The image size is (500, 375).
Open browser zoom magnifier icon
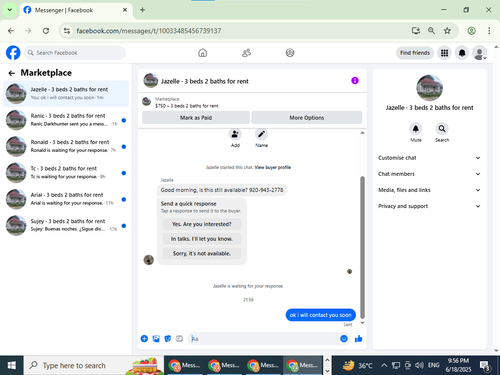(x=431, y=31)
